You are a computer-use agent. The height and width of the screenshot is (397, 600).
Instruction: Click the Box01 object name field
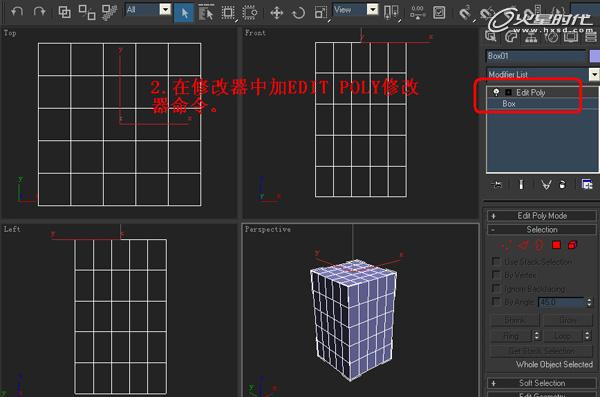point(536,56)
